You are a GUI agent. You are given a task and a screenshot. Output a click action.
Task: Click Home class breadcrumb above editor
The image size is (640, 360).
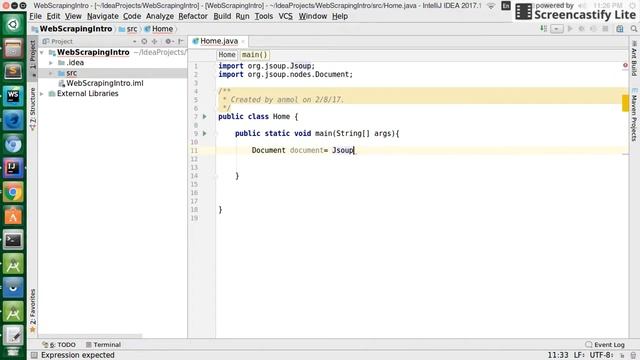point(227,55)
